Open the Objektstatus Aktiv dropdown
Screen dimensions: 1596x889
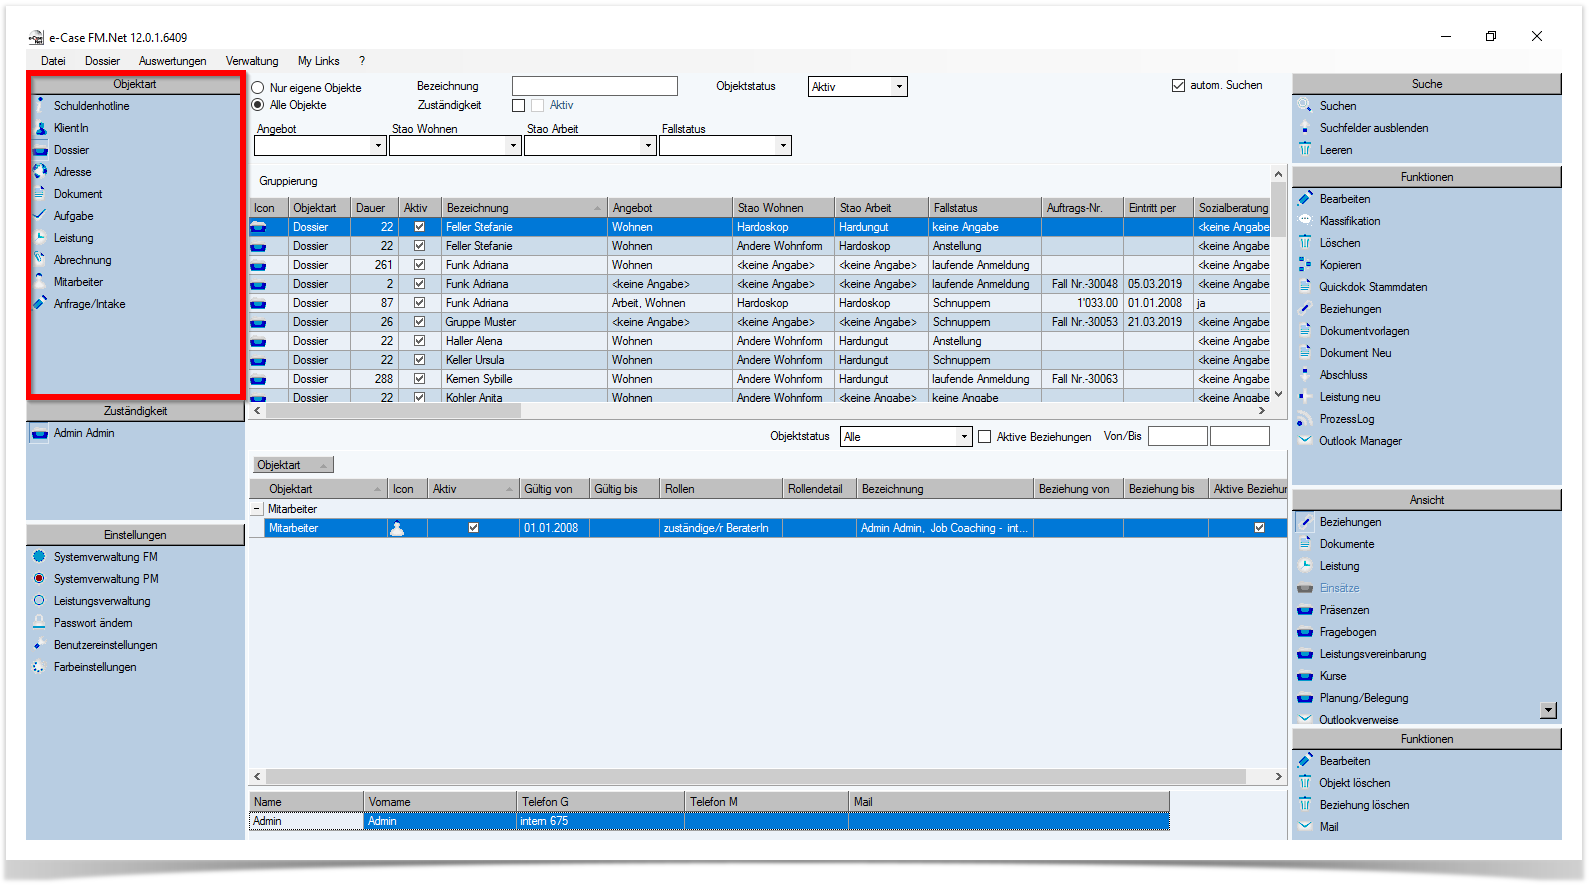[899, 87]
